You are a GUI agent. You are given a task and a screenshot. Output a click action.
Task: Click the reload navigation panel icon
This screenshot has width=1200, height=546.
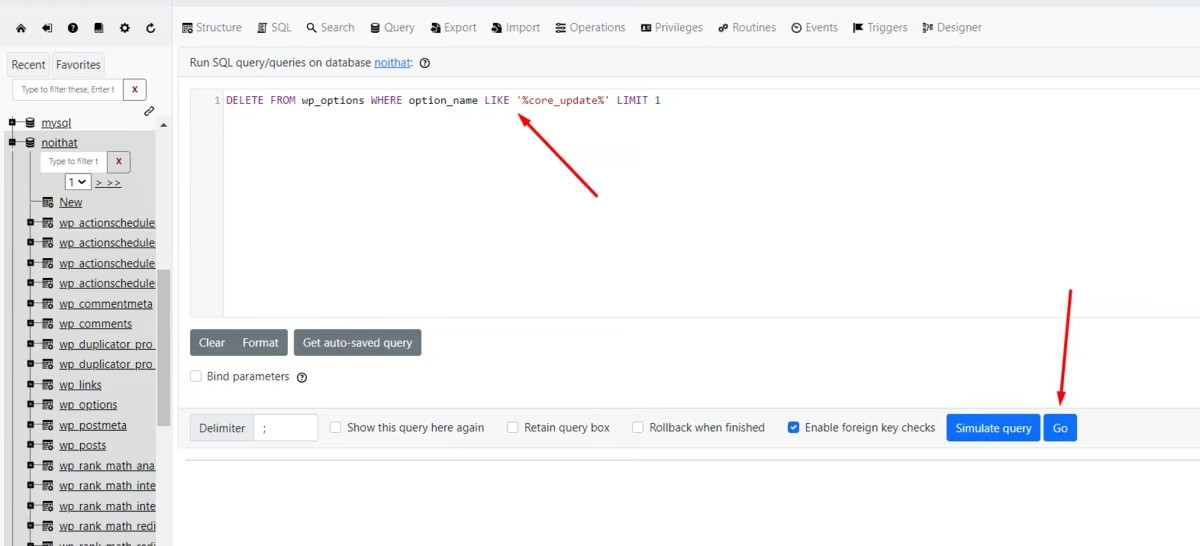coord(150,28)
